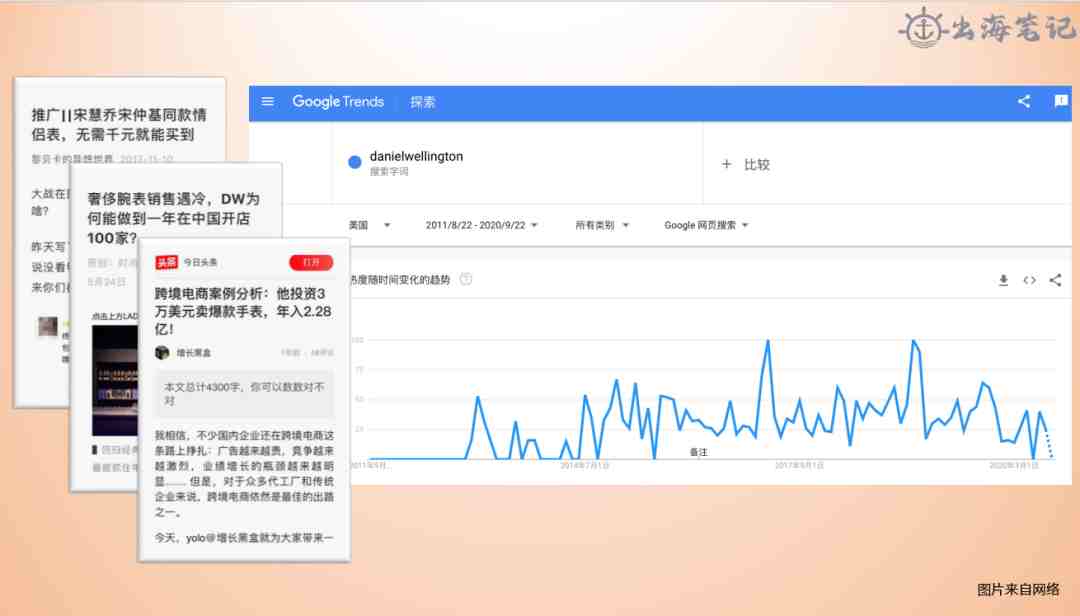Click the Google Trends logo

tap(338, 102)
